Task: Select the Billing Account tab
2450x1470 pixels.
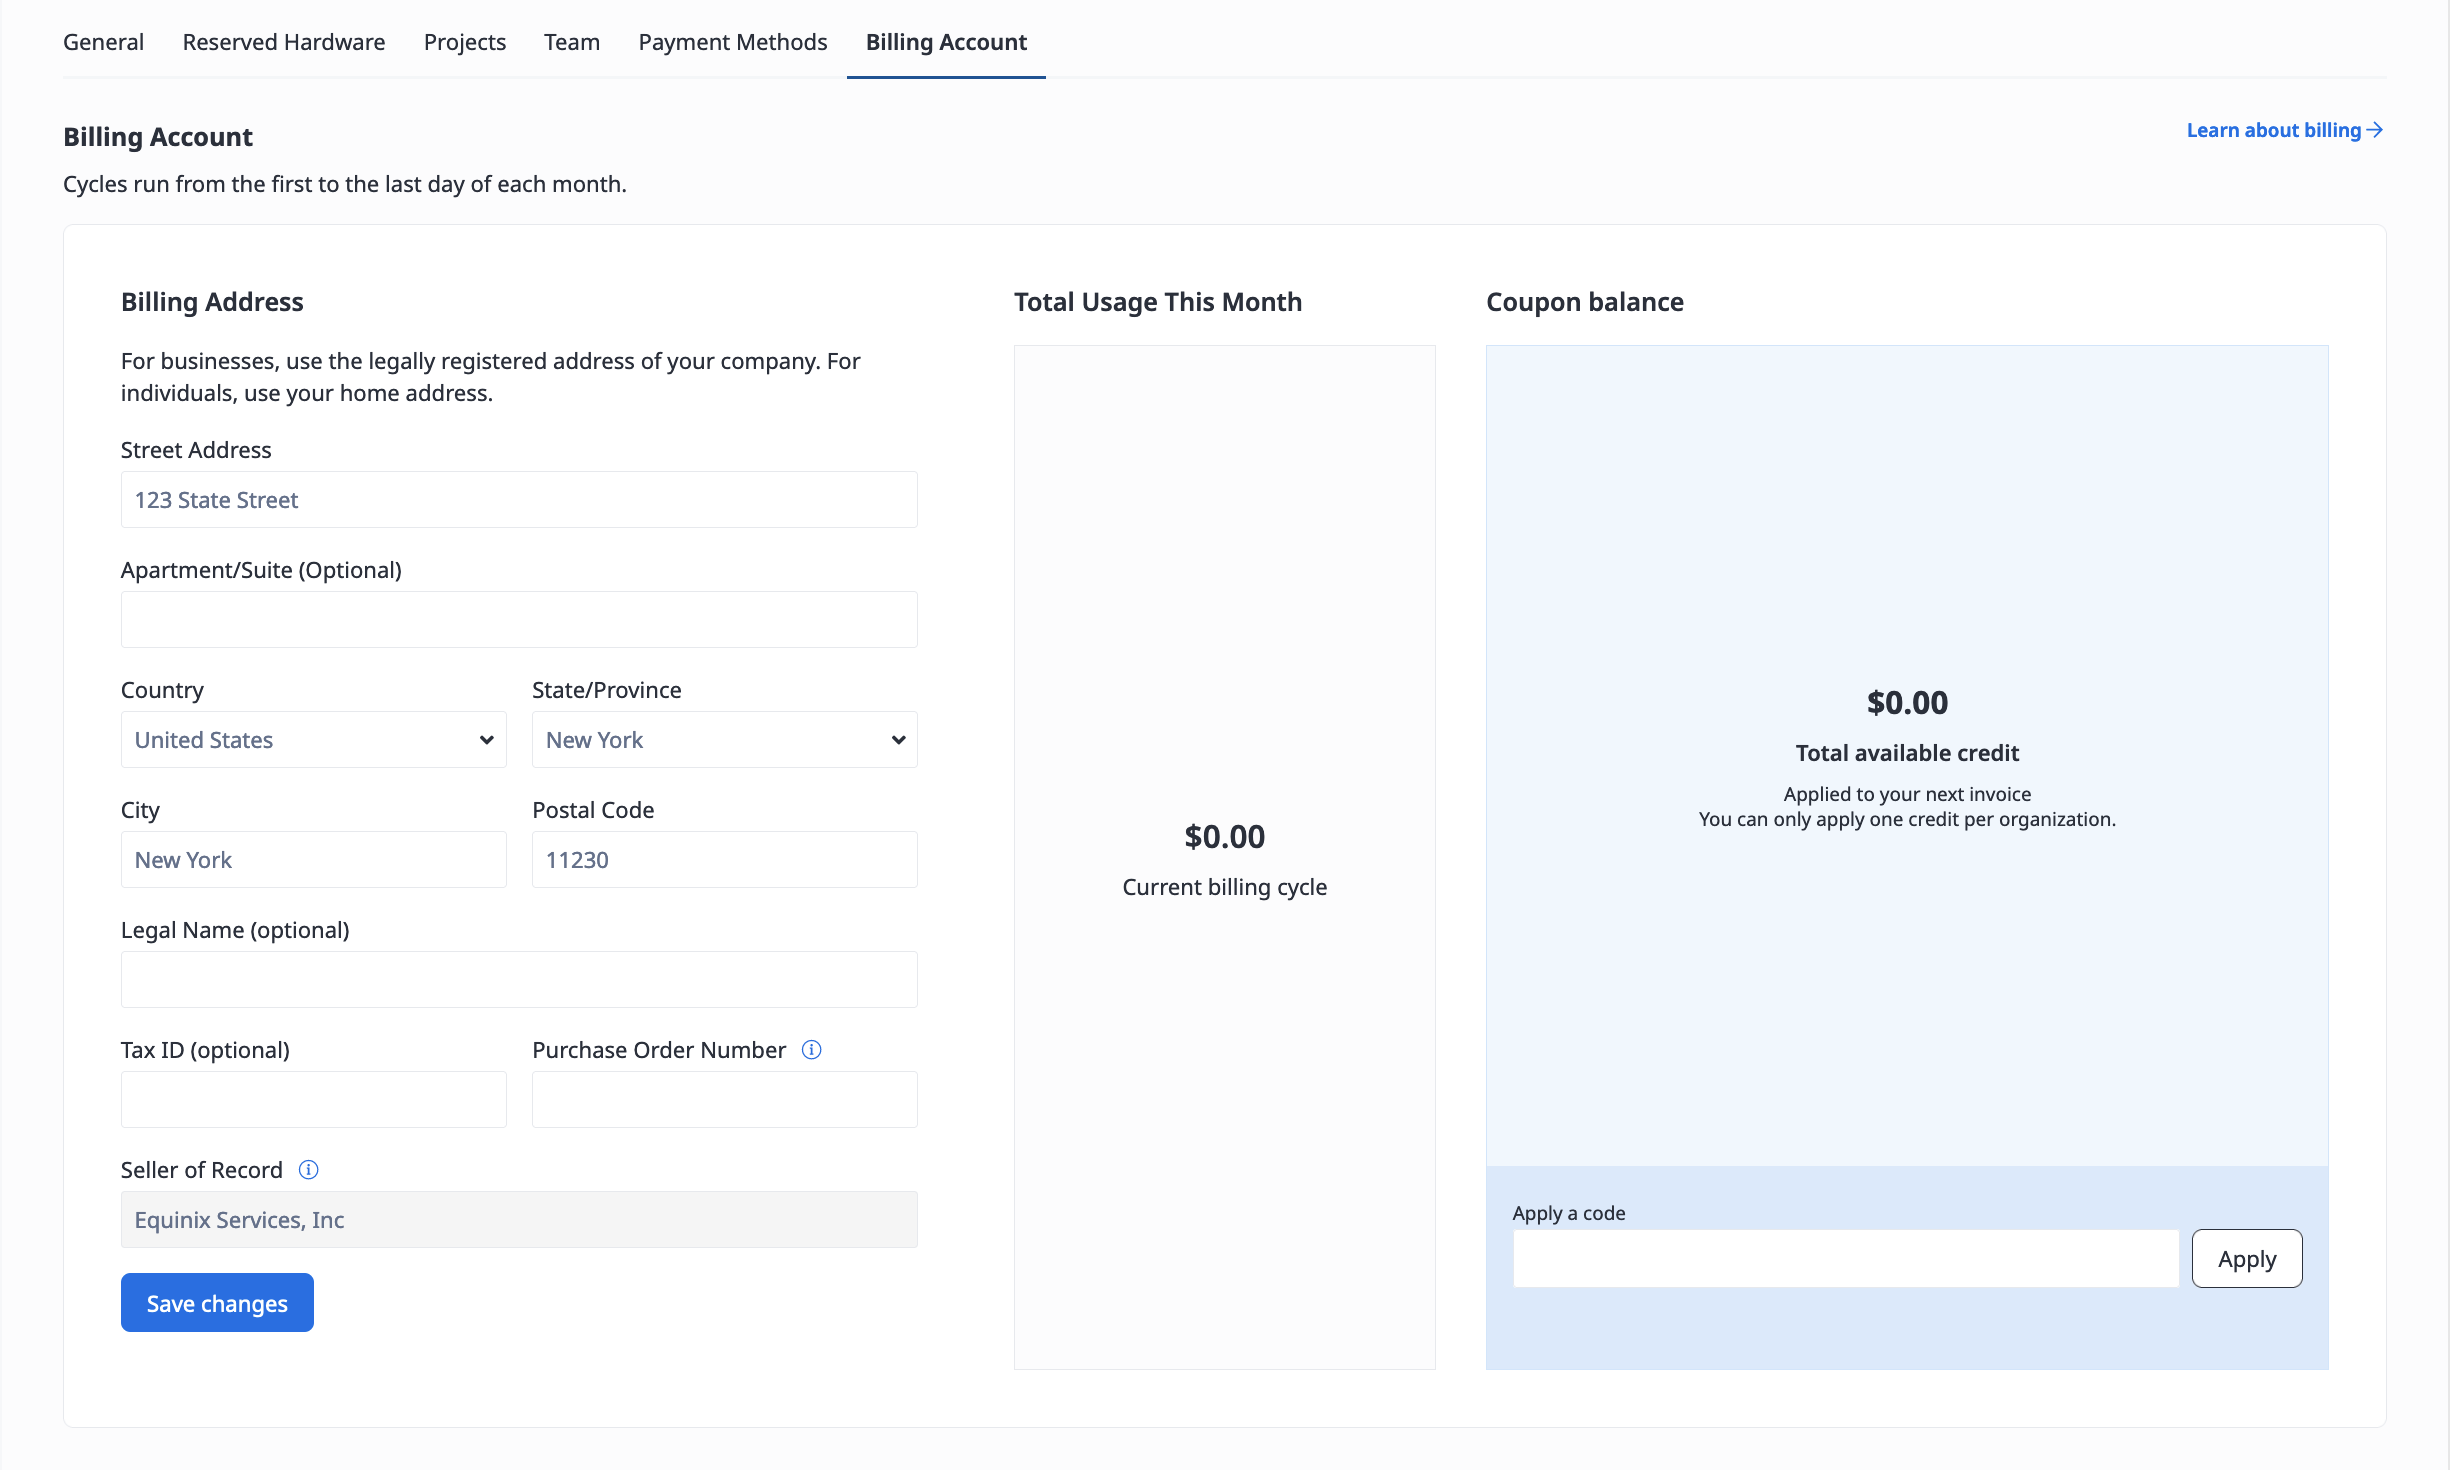Action: (x=946, y=42)
